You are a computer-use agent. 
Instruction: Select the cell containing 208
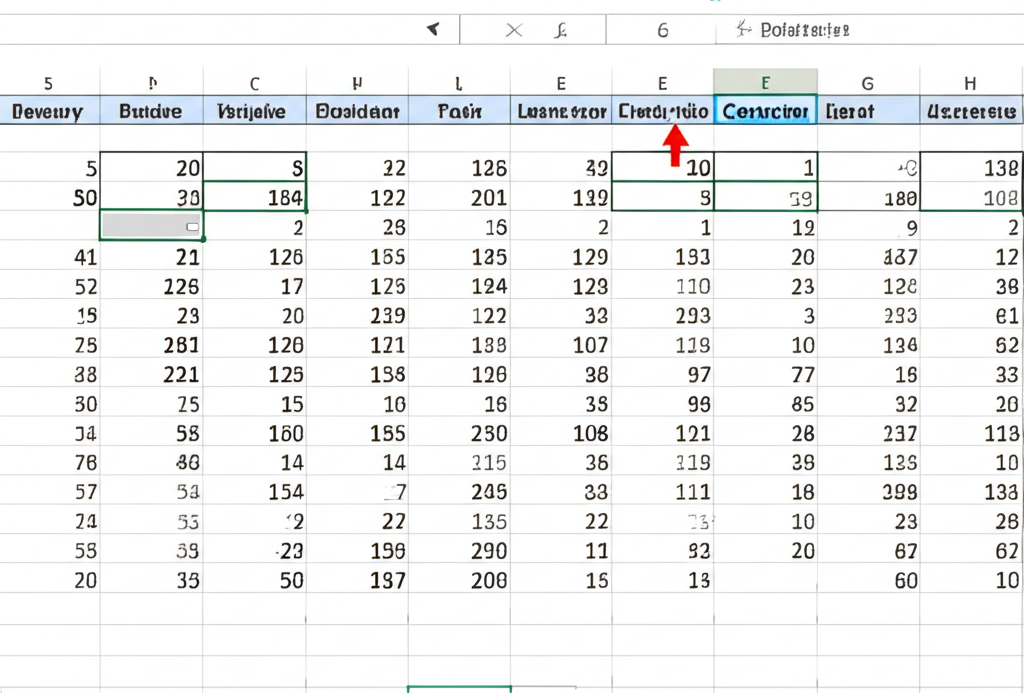(460, 580)
